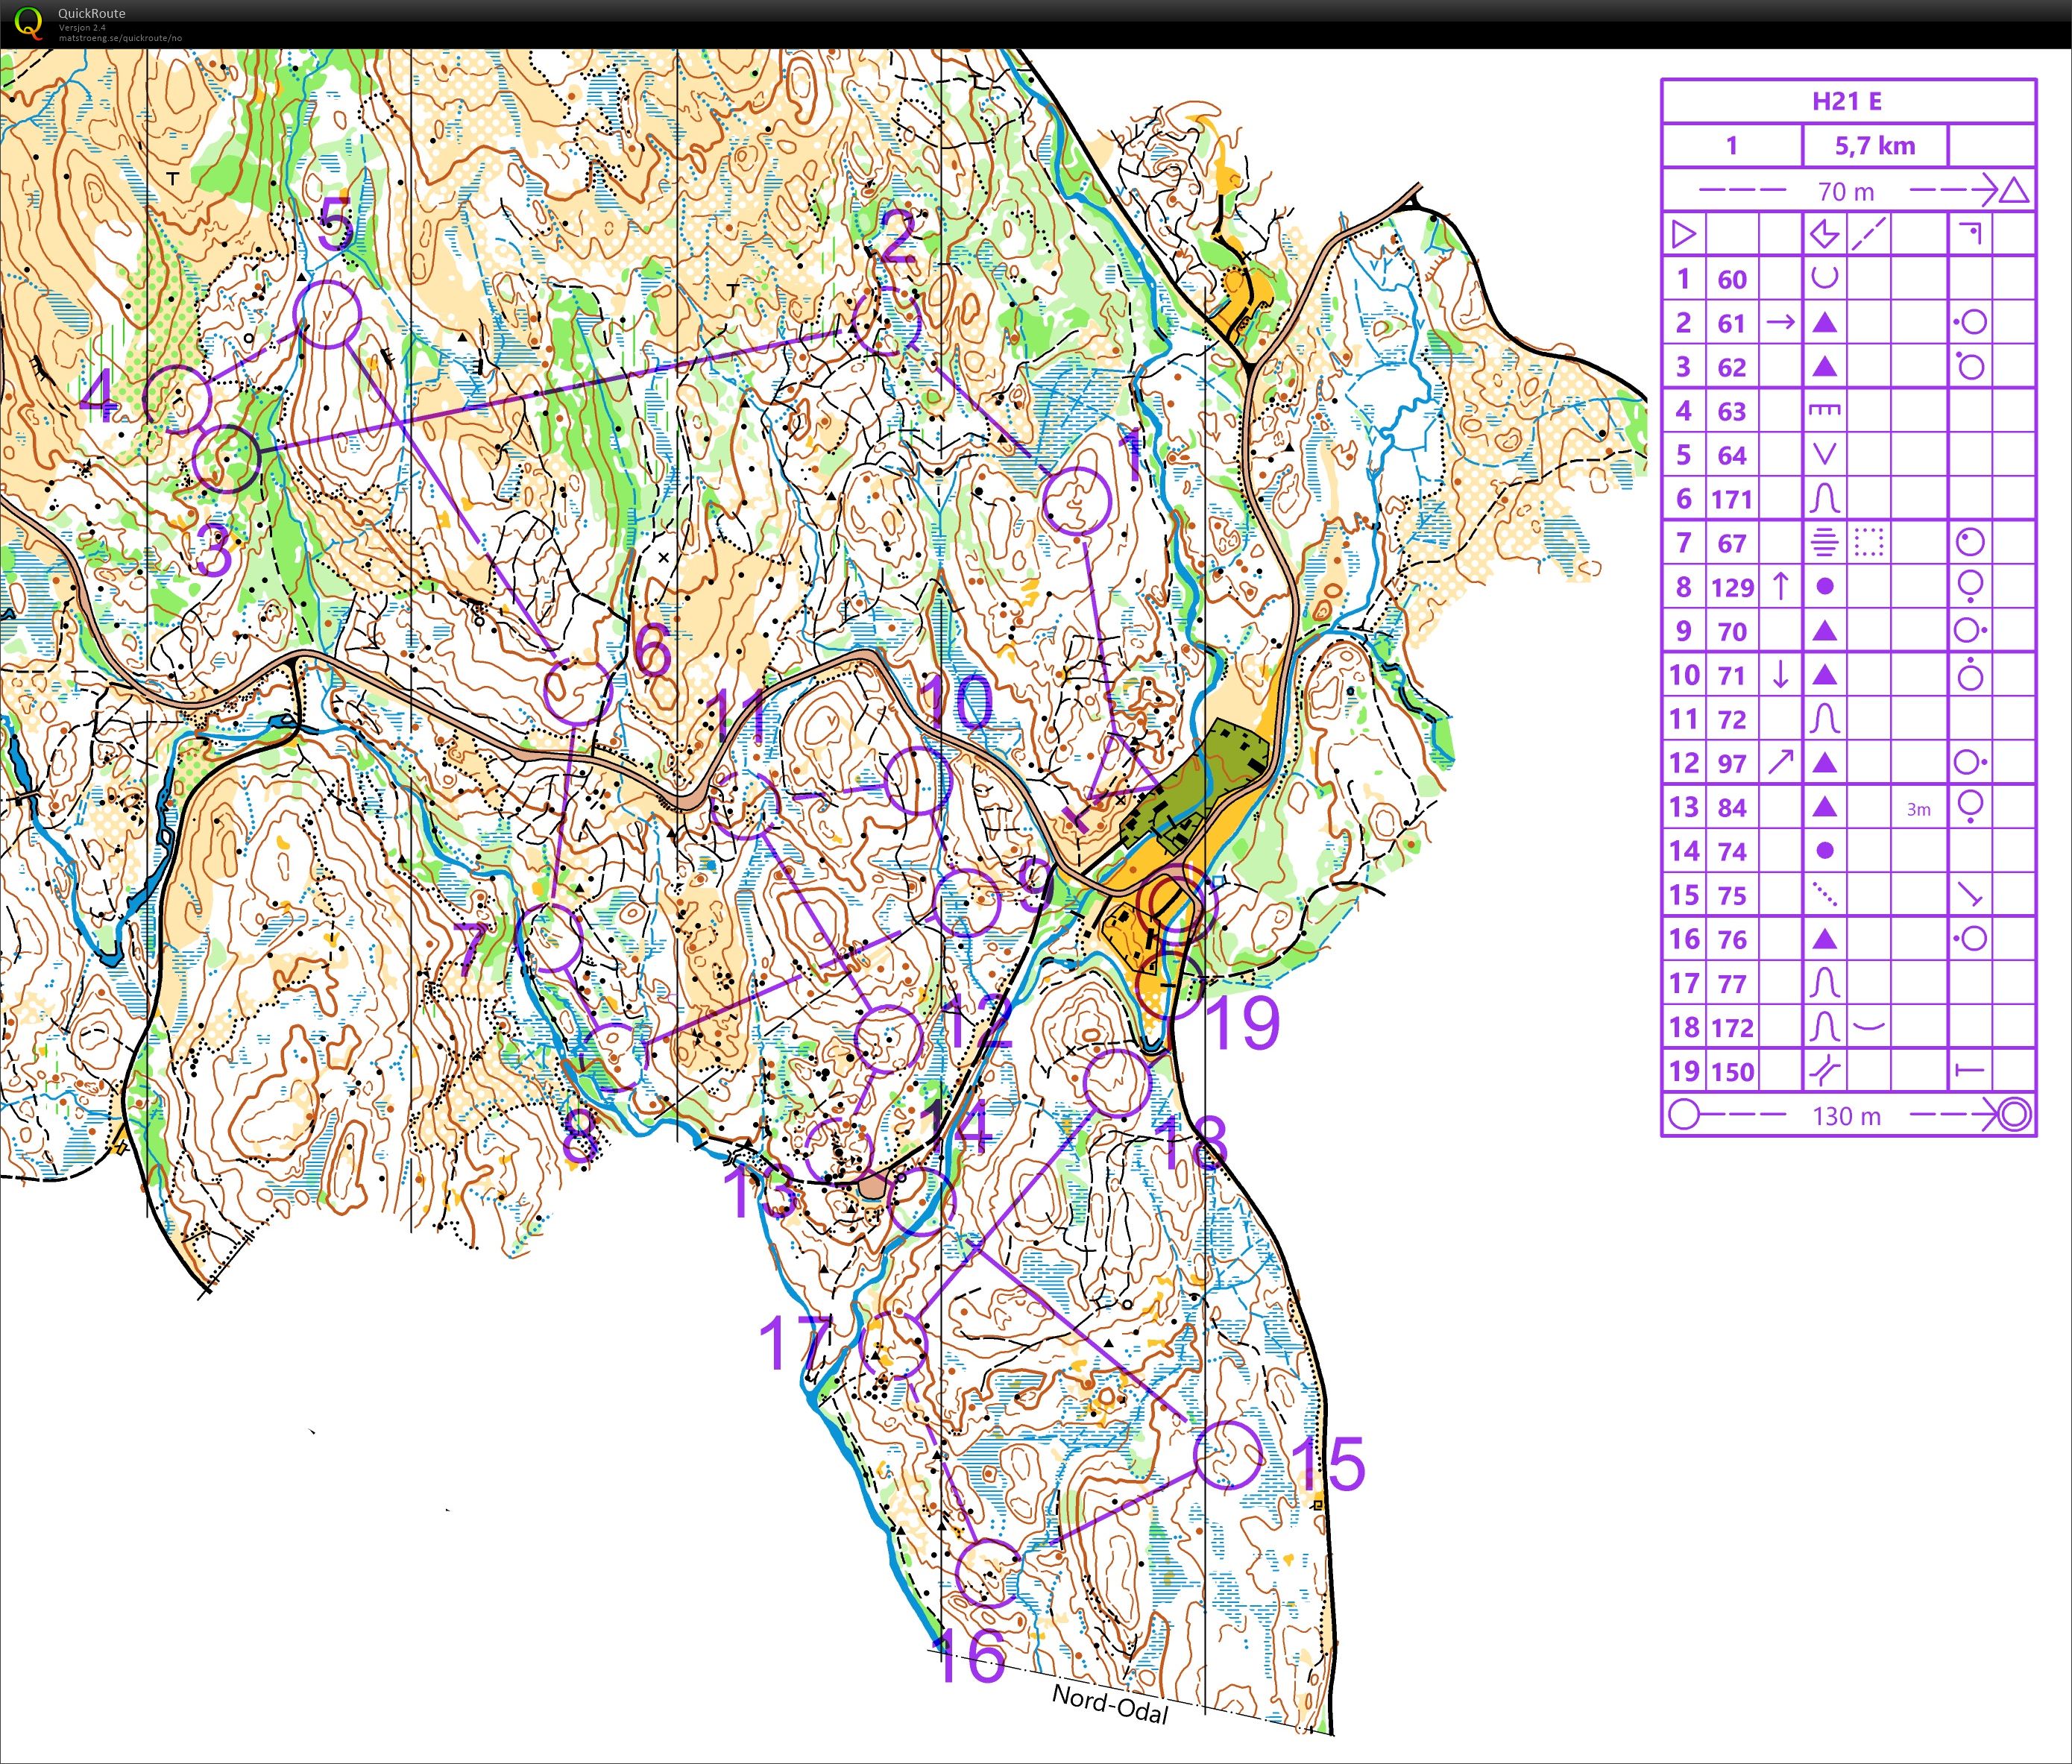This screenshot has height=1764, width=2072.
Task: Click the triangle at end of 70 m row
Action: [x=2014, y=190]
